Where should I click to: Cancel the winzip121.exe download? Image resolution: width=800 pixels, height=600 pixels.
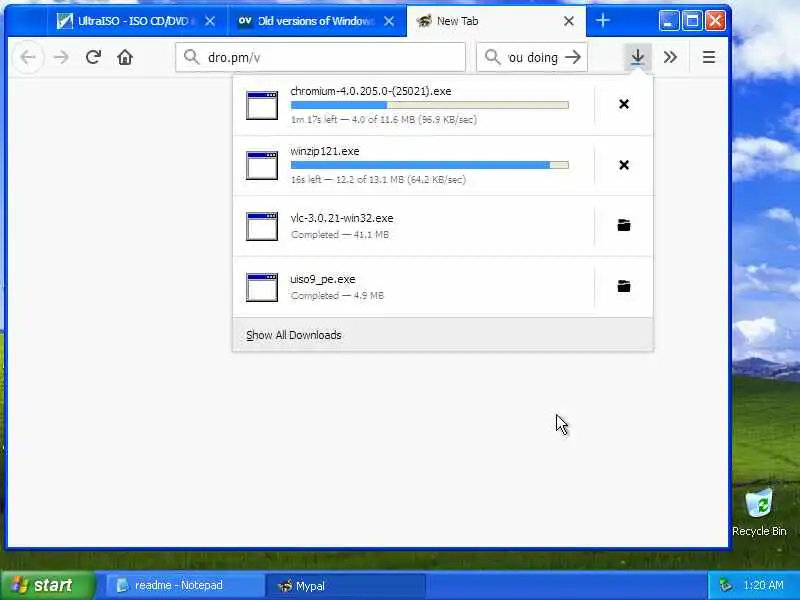[x=623, y=165]
